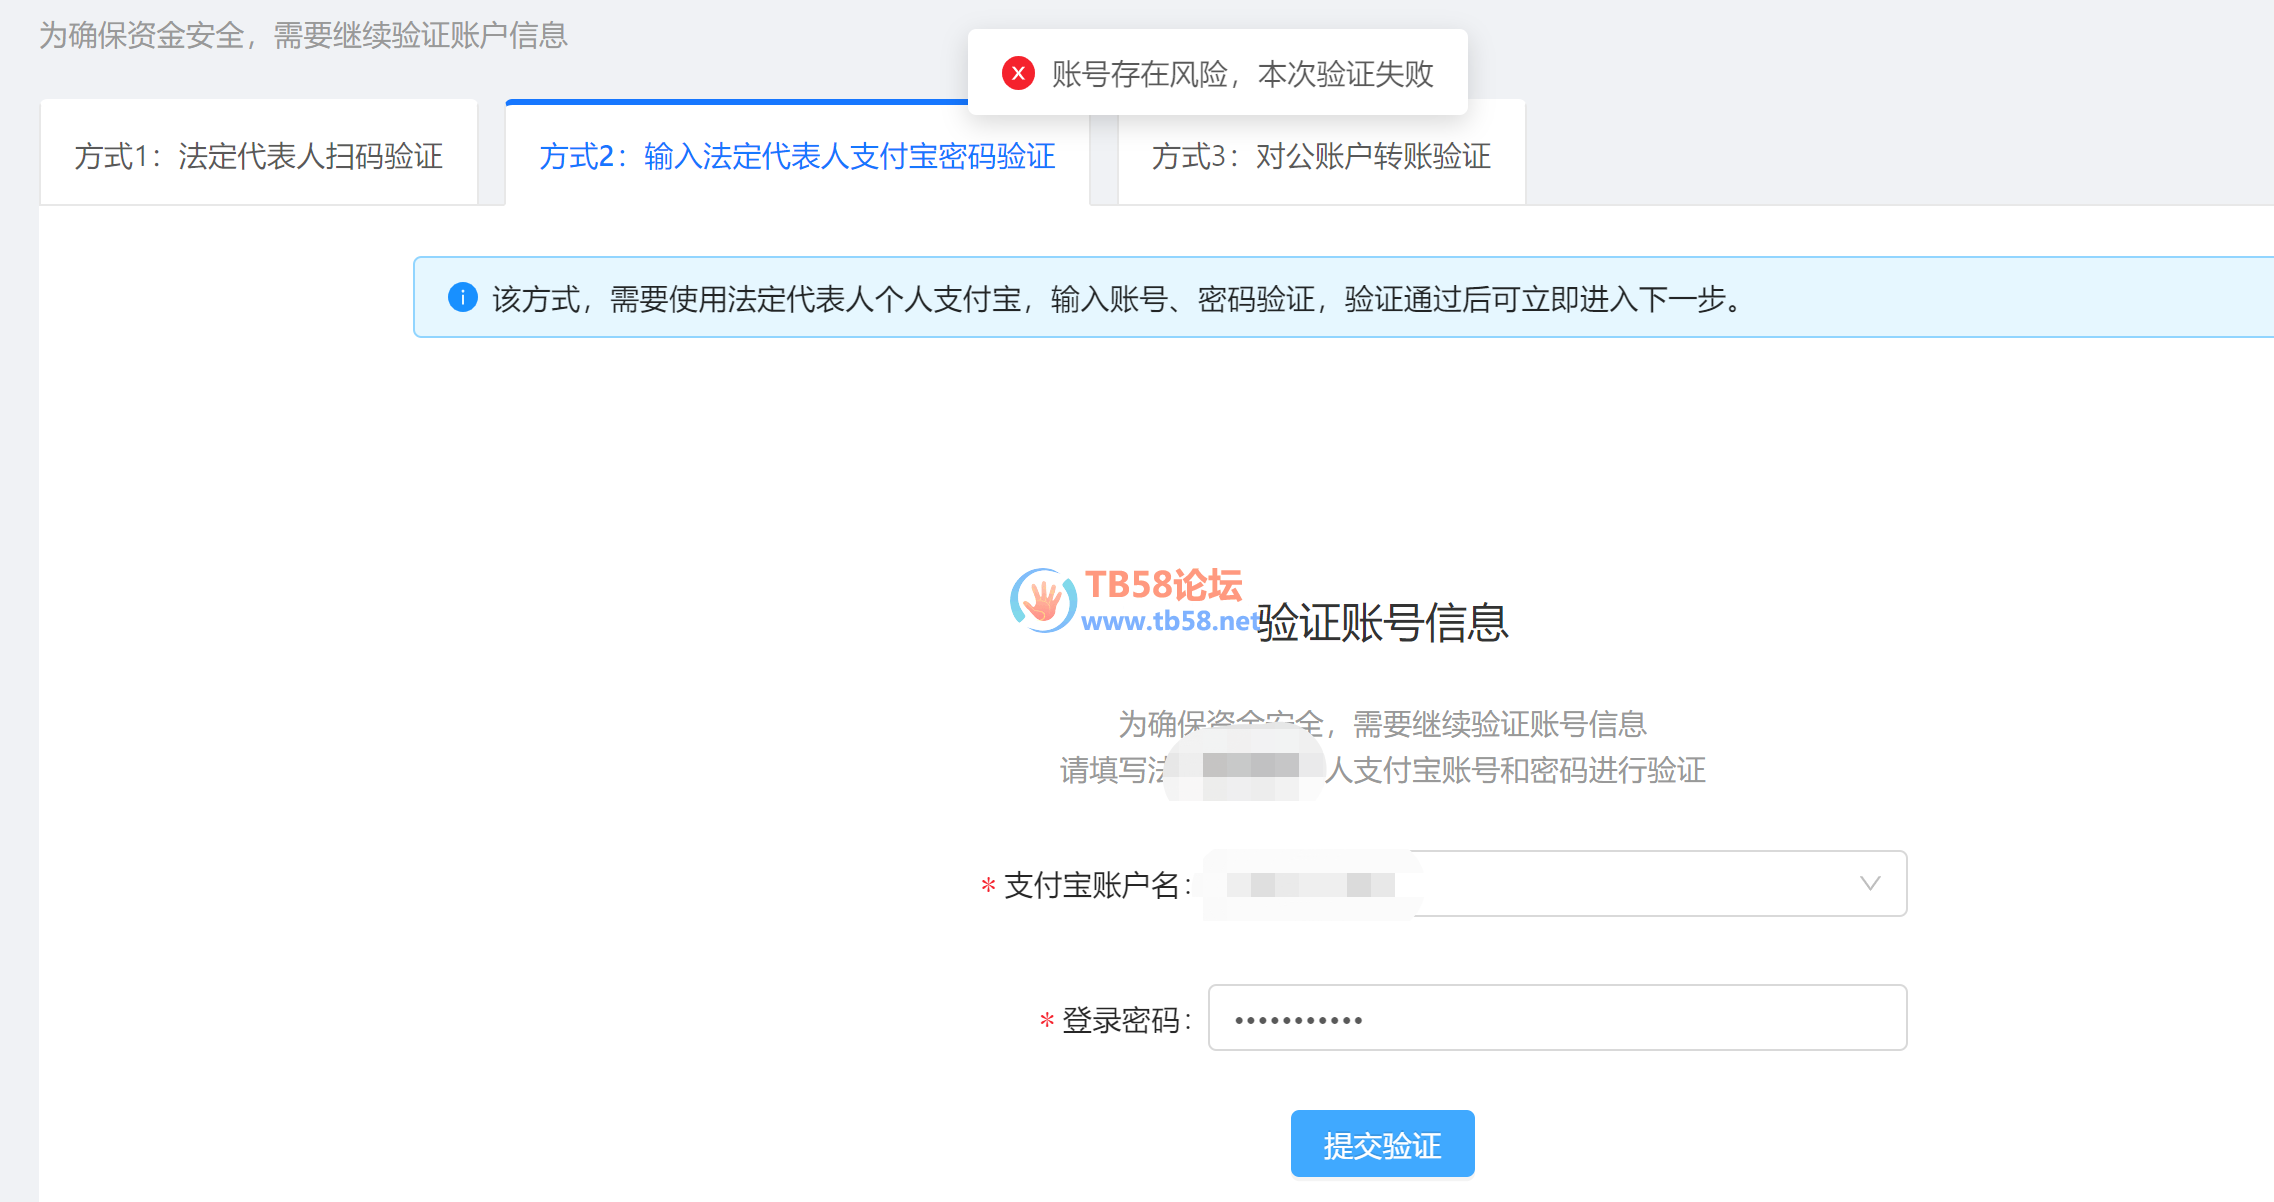The width and height of the screenshot is (2274, 1202).
Task: Focus the 登录密码 password field
Action: pos(1557,1018)
